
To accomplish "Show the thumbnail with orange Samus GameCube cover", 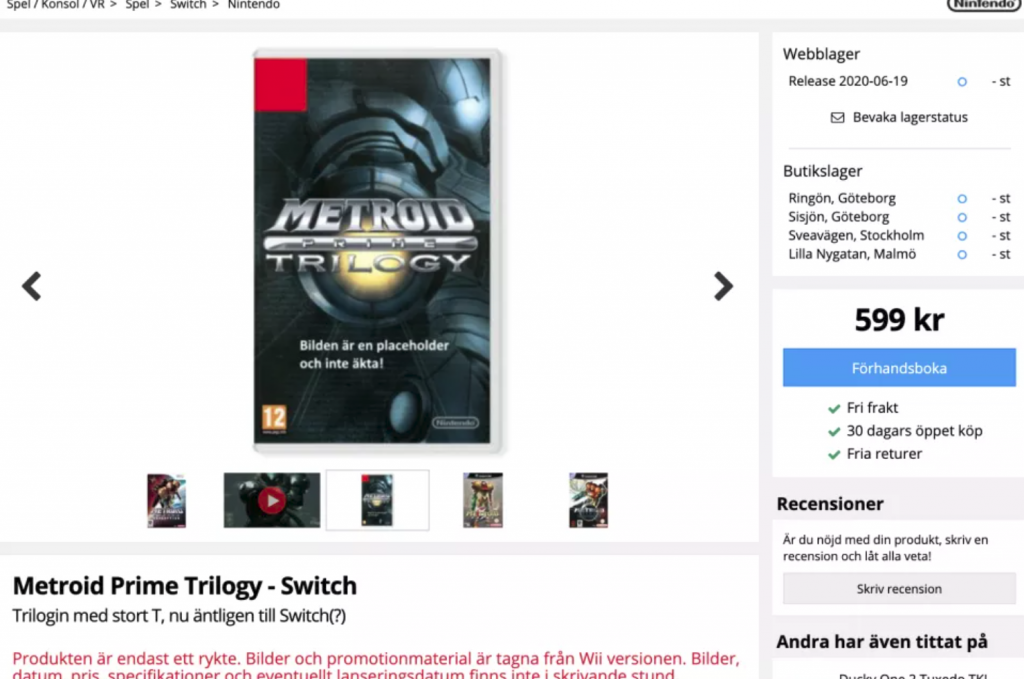I will click(x=483, y=501).
